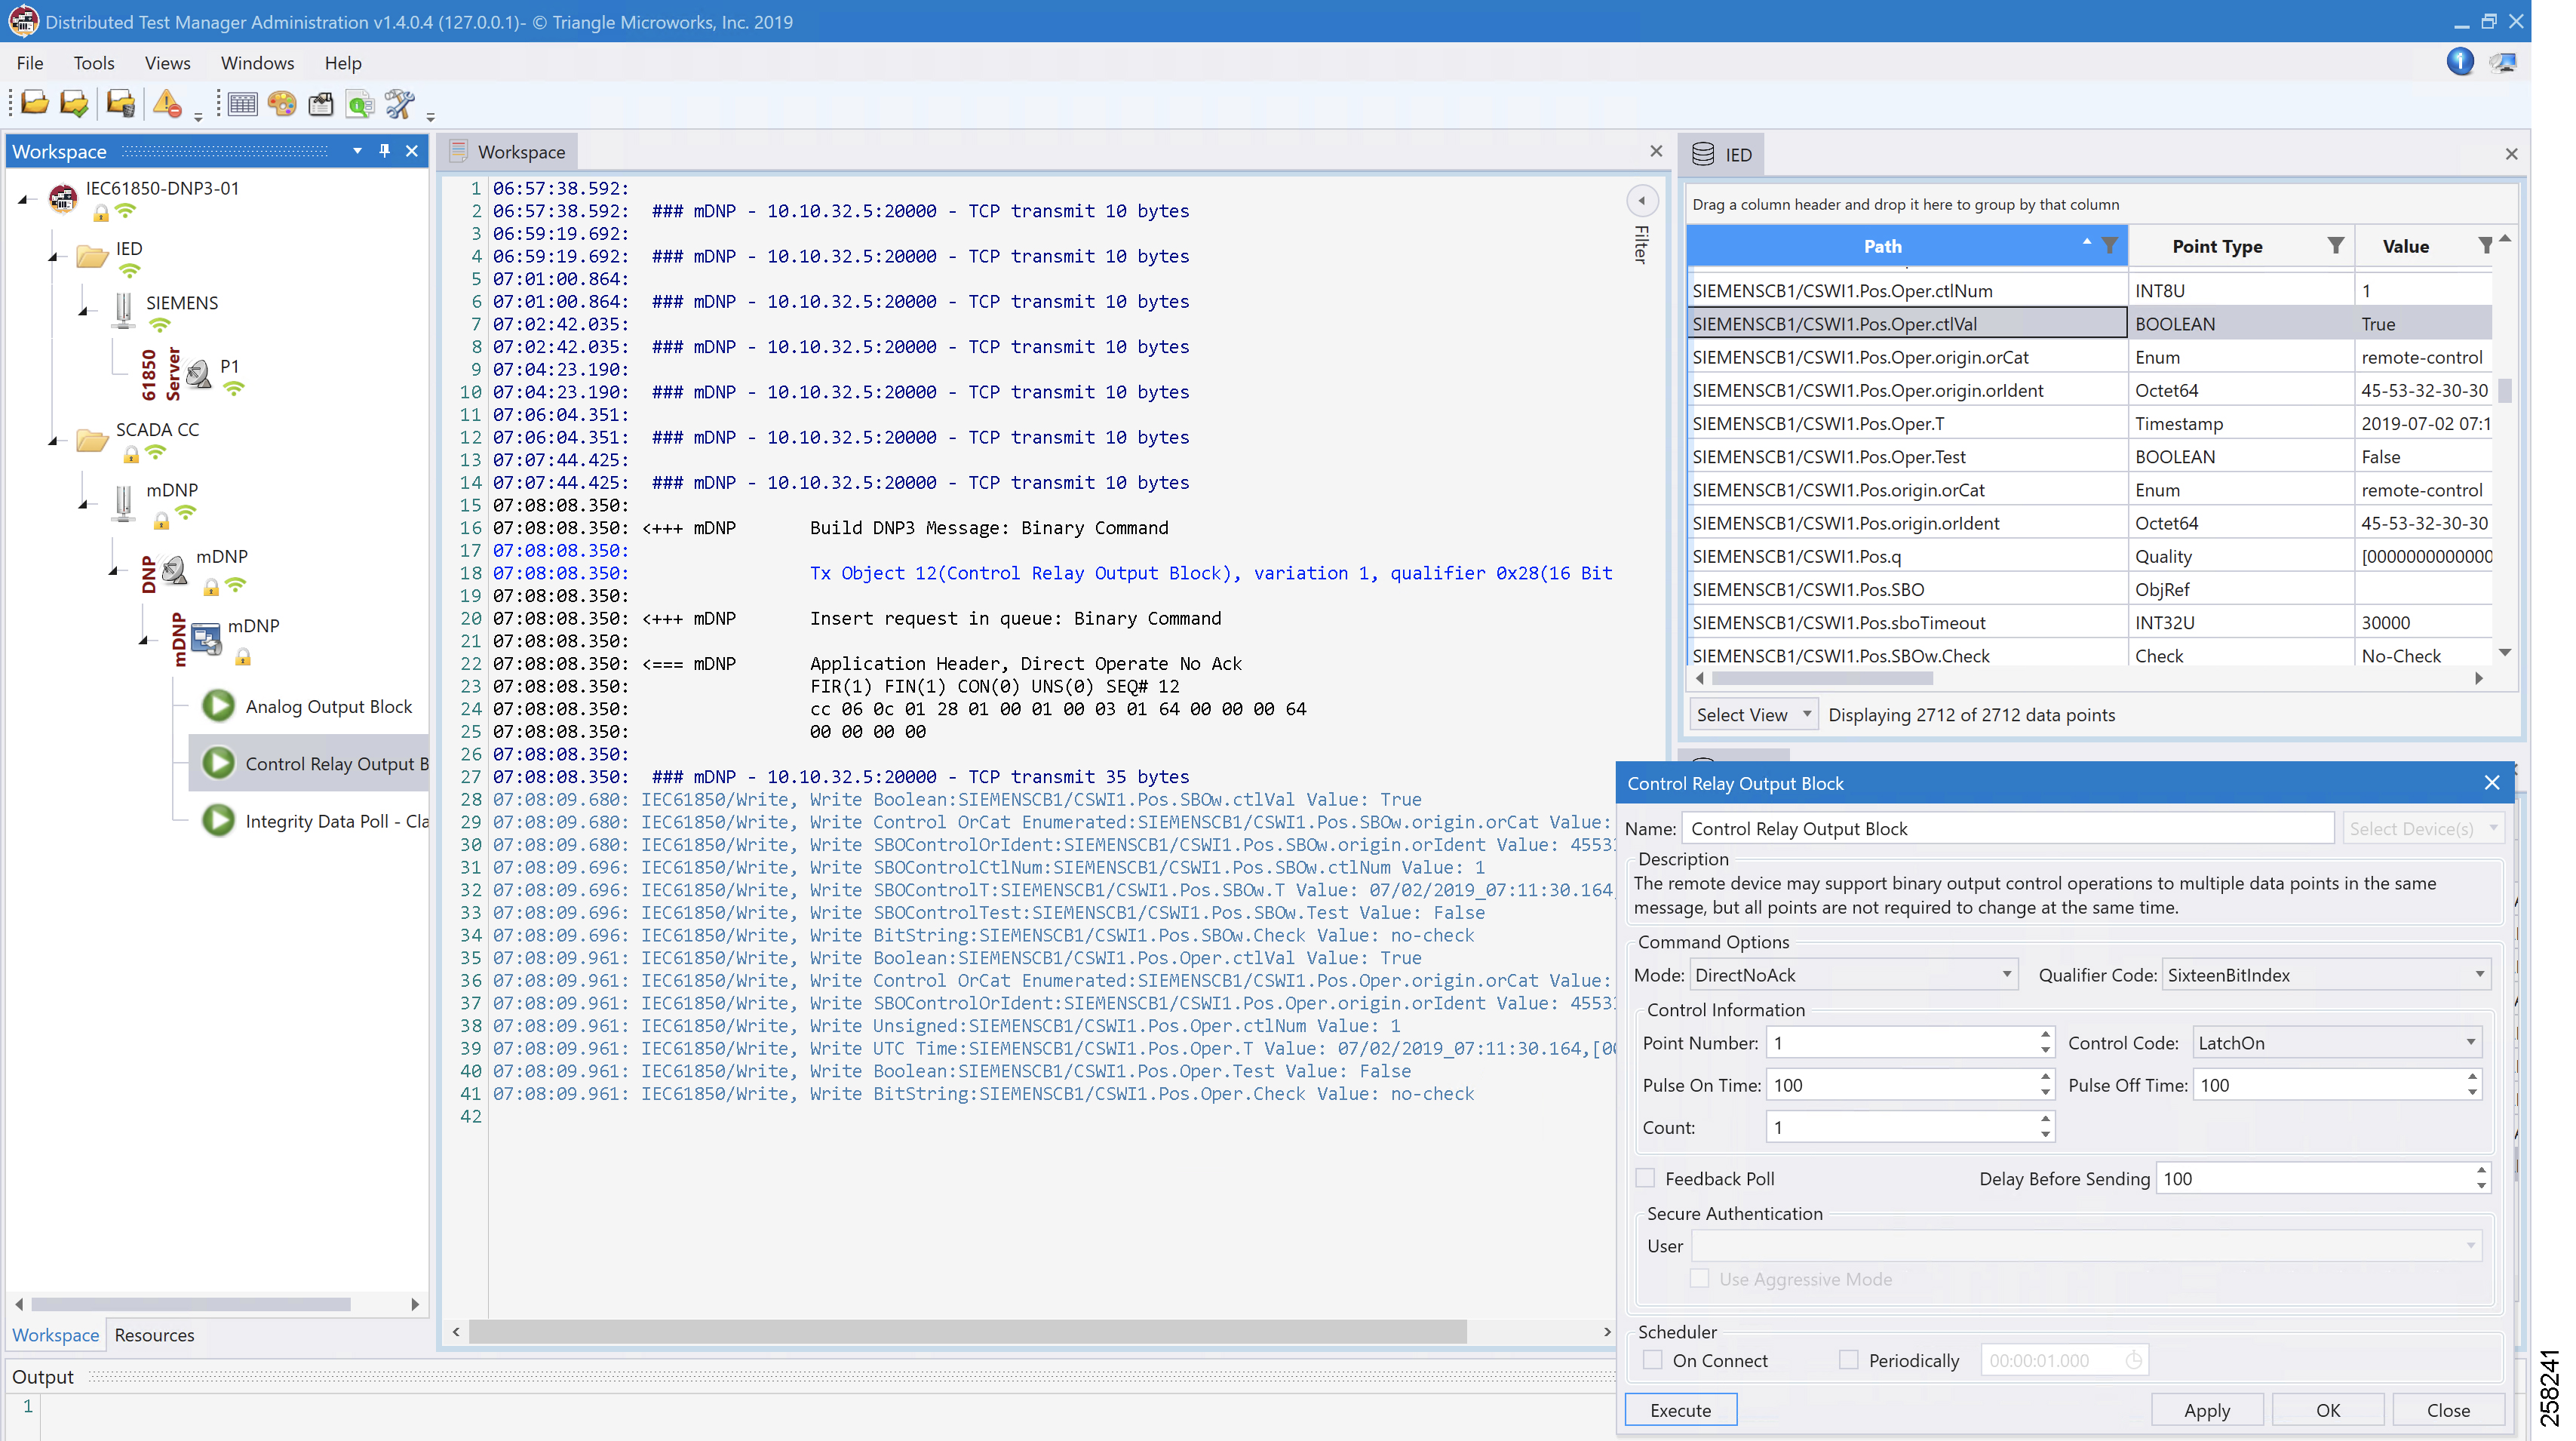This screenshot has width=2576, height=1441.
Task: Filter the Point Type column
Action: click(2336, 246)
